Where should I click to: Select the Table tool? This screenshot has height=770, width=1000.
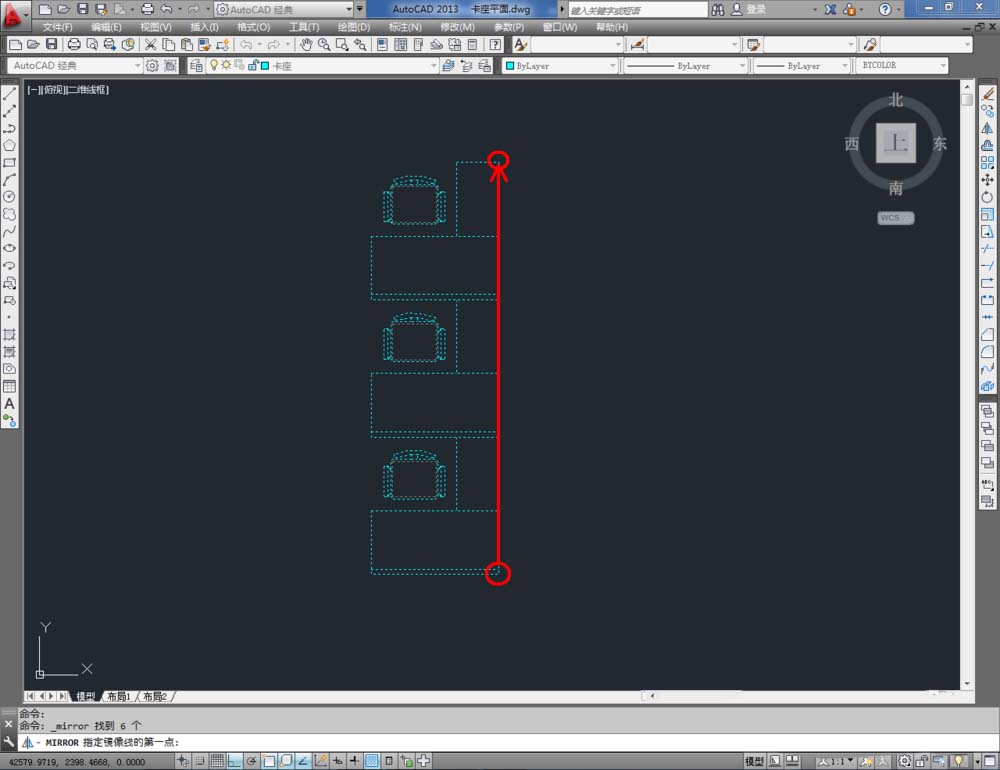(x=10, y=387)
